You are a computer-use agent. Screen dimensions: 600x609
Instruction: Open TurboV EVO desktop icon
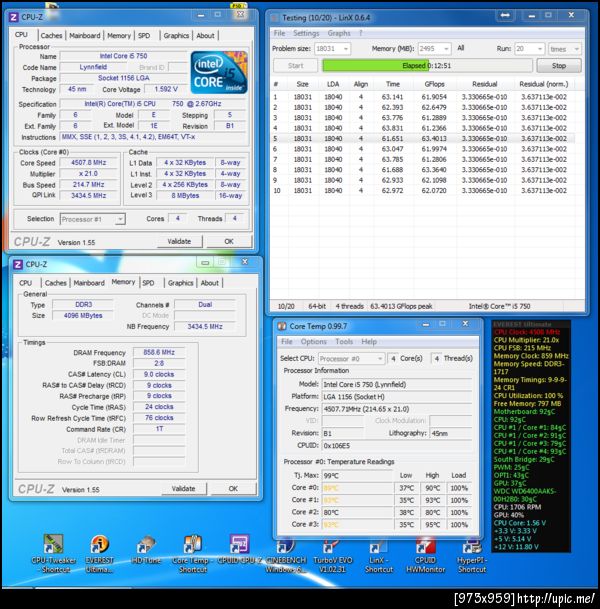coord(332,555)
